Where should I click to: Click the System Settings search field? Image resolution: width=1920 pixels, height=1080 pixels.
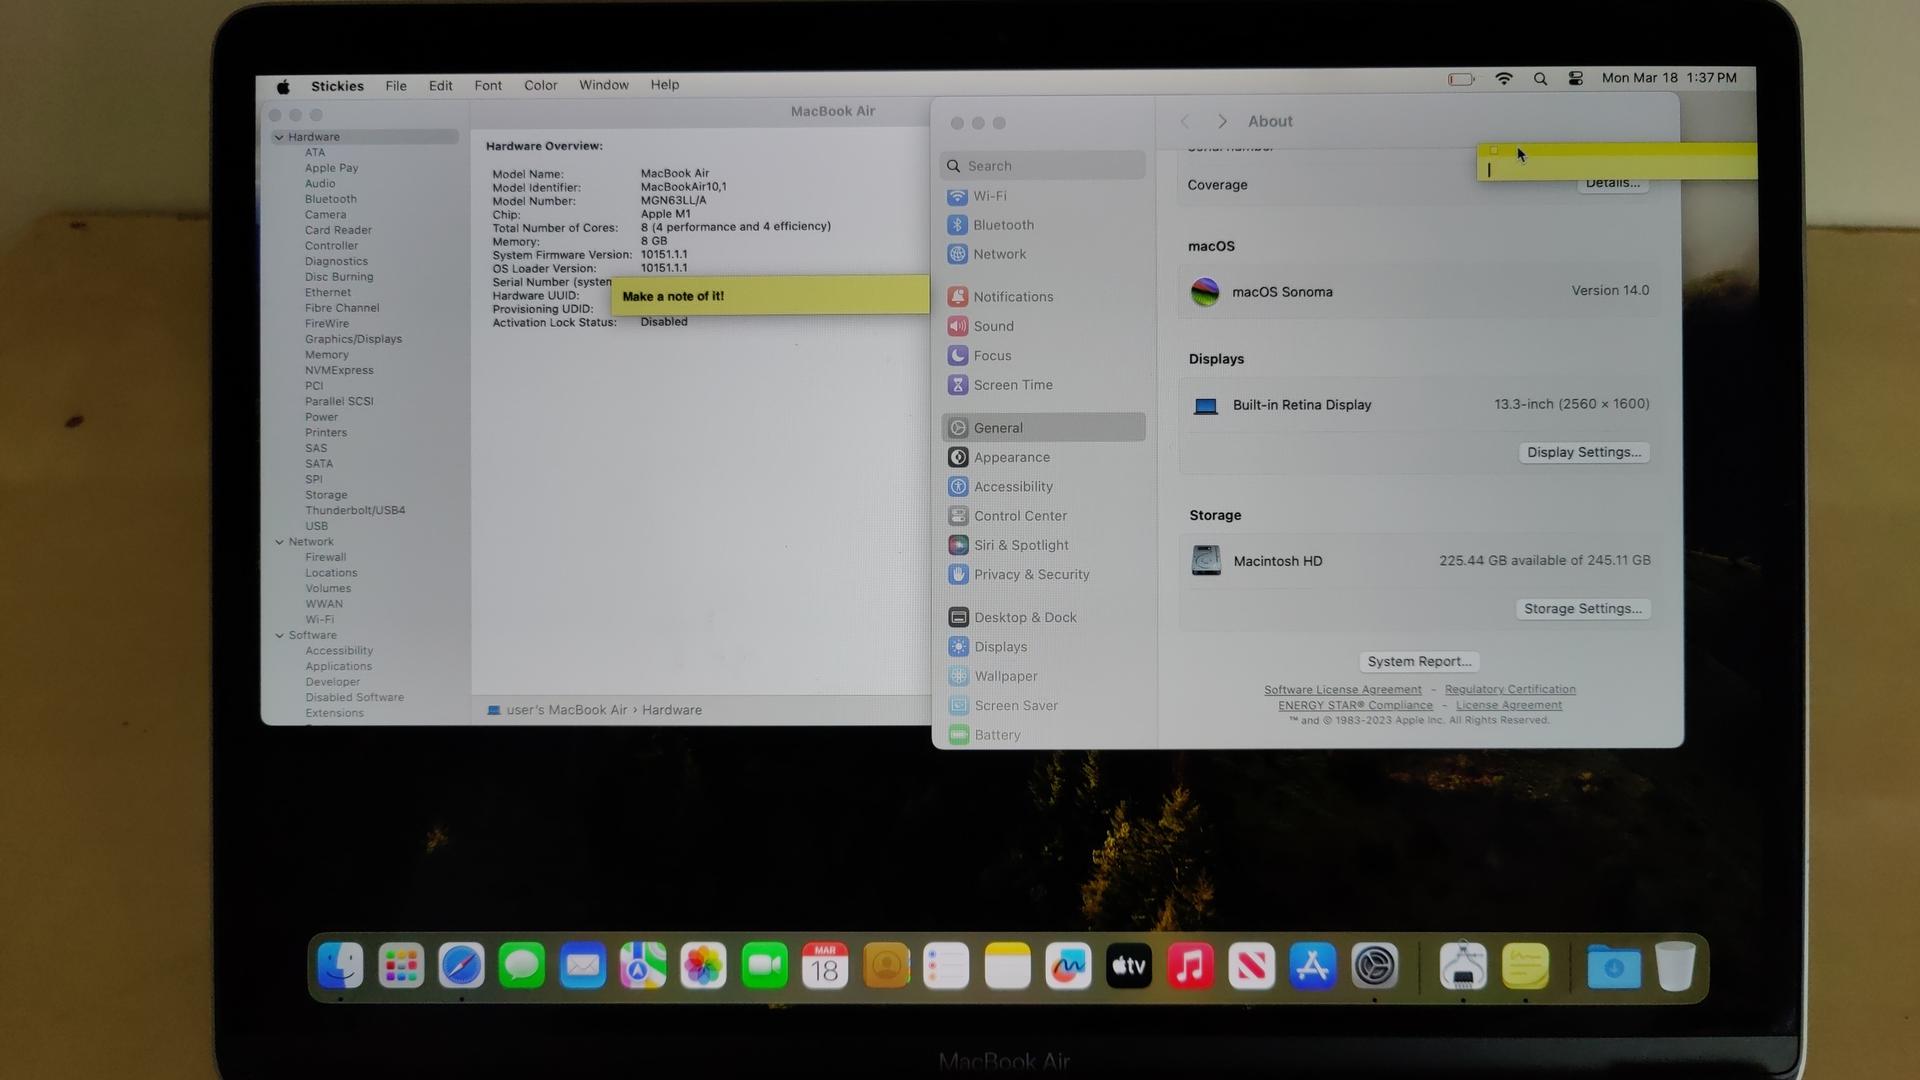pyautogui.click(x=1045, y=166)
